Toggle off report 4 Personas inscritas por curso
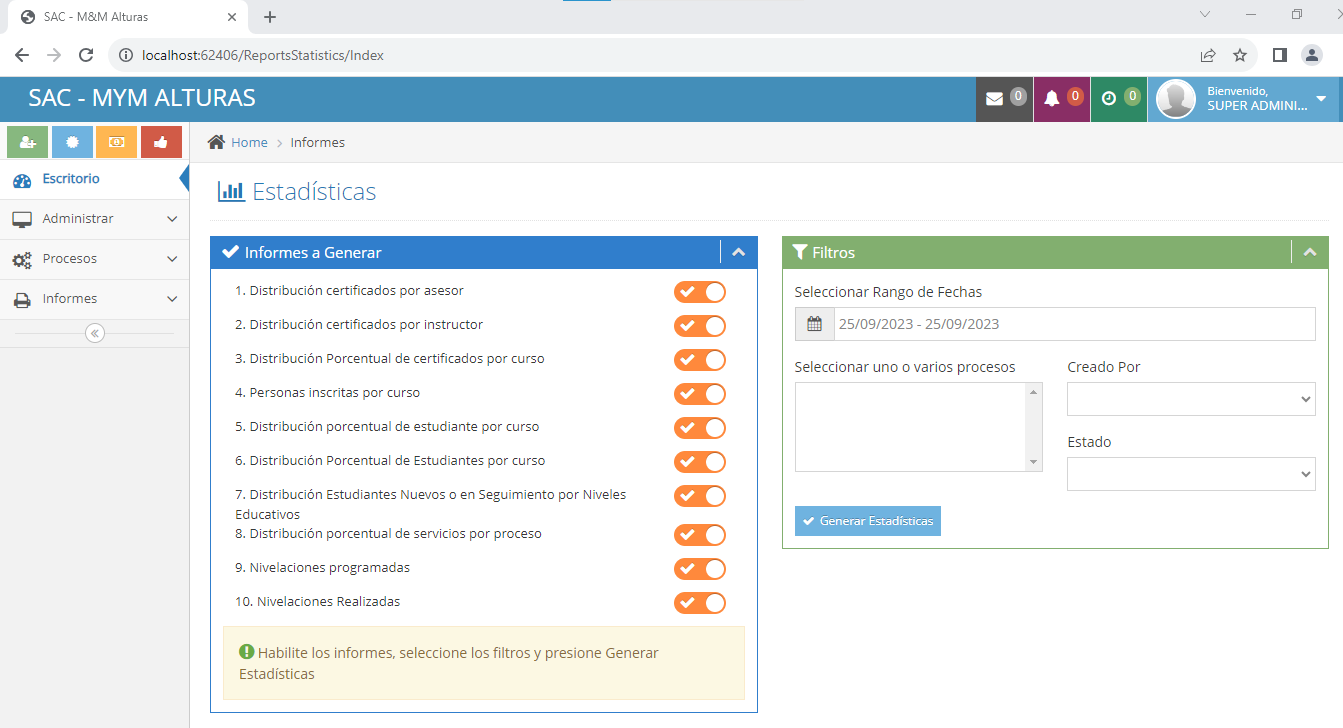 click(699, 394)
